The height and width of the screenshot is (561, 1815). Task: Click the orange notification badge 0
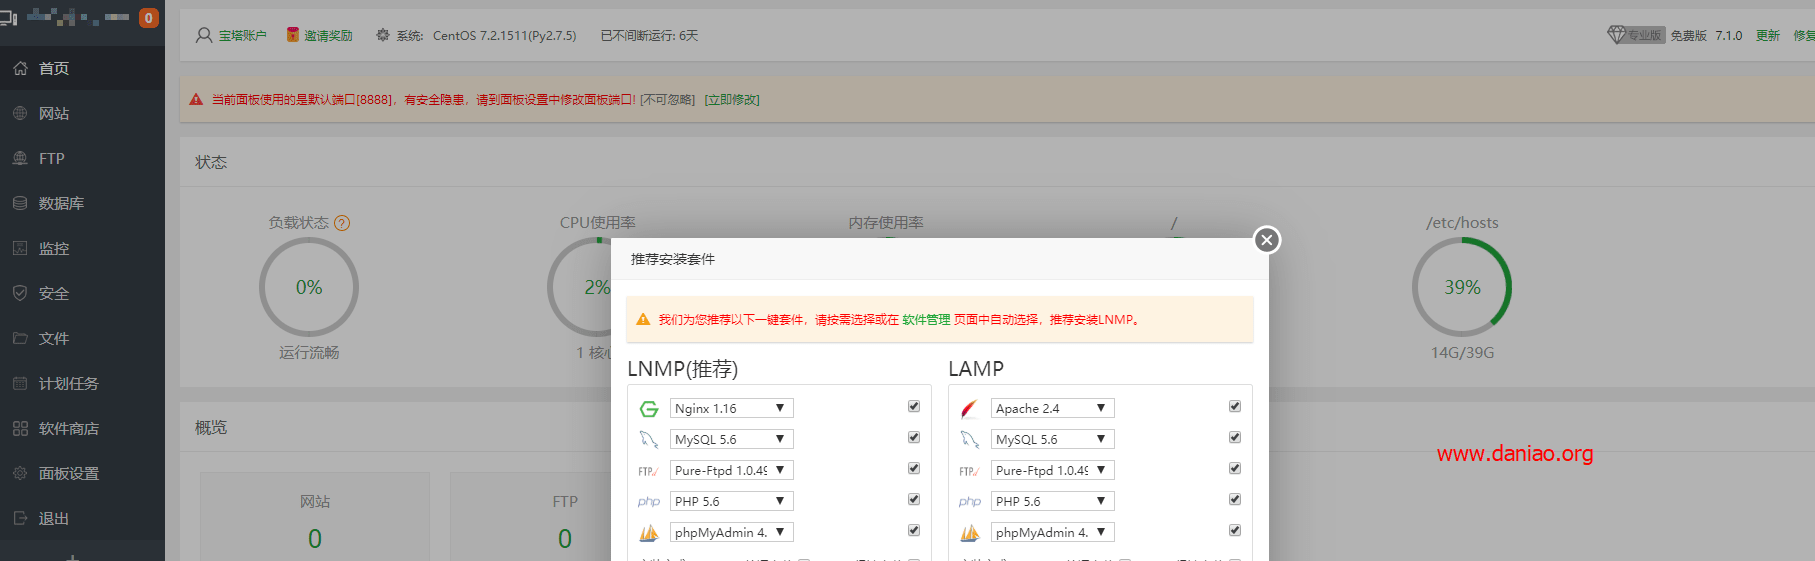click(149, 18)
